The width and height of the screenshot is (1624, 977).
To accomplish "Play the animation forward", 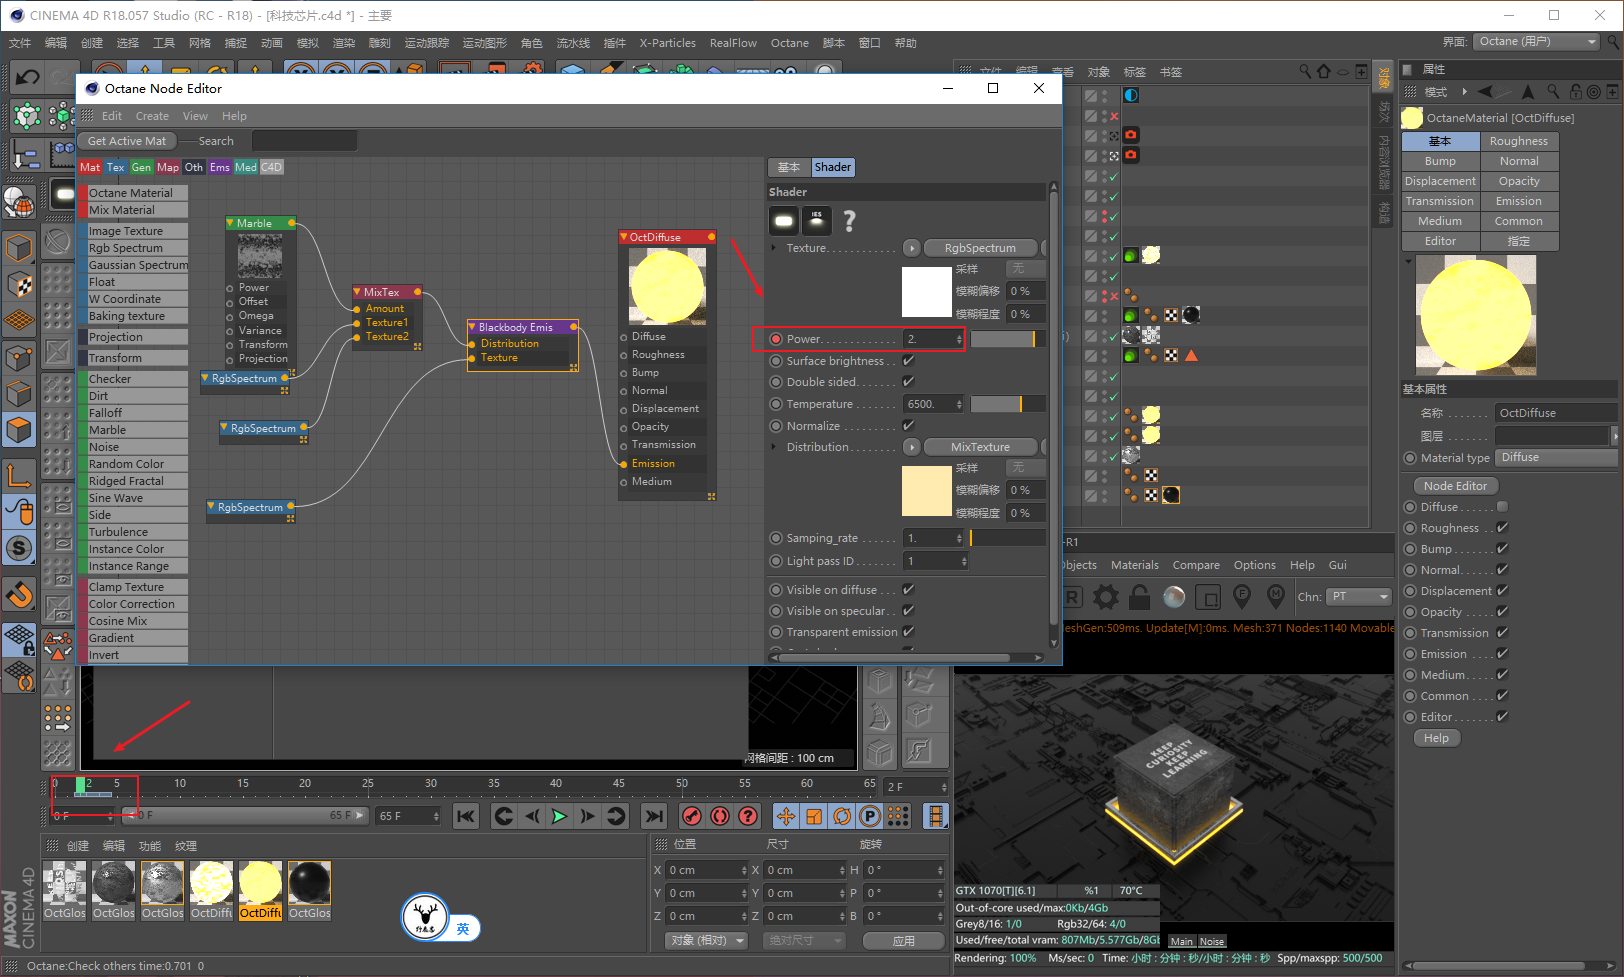I will (x=559, y=816).
